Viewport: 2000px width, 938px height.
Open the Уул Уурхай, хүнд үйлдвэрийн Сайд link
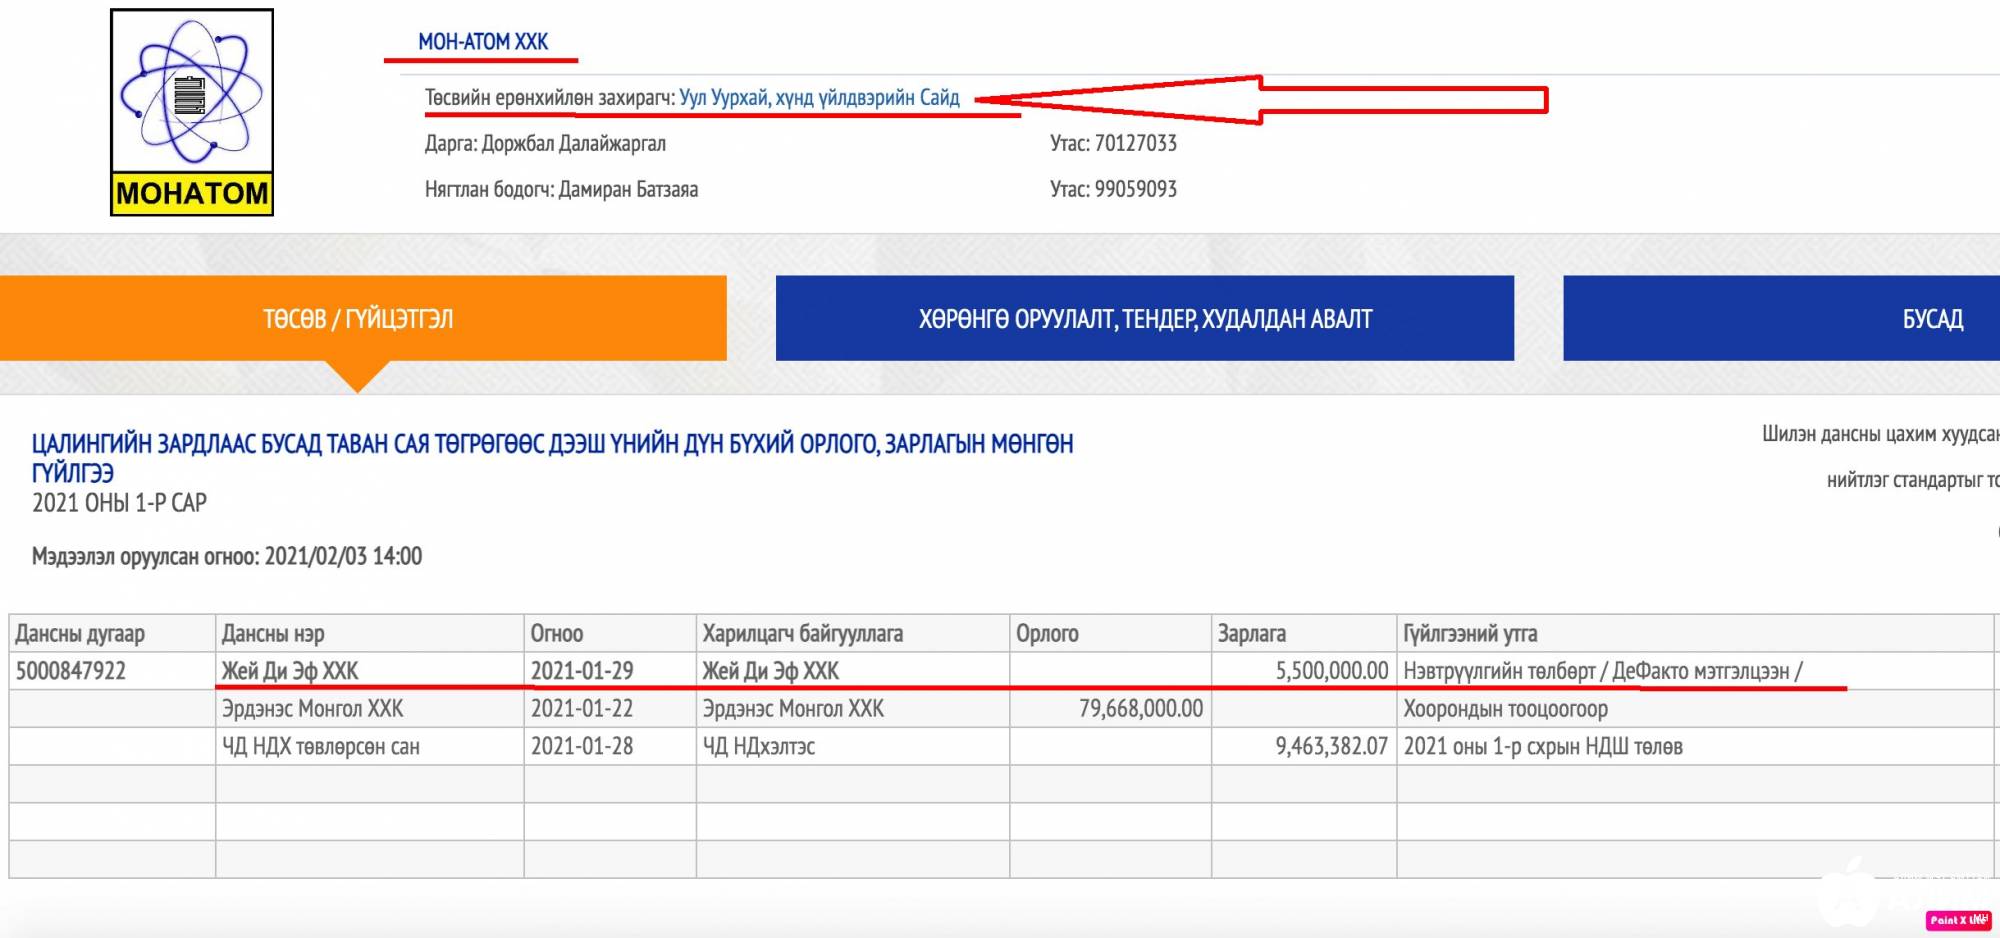819,98
